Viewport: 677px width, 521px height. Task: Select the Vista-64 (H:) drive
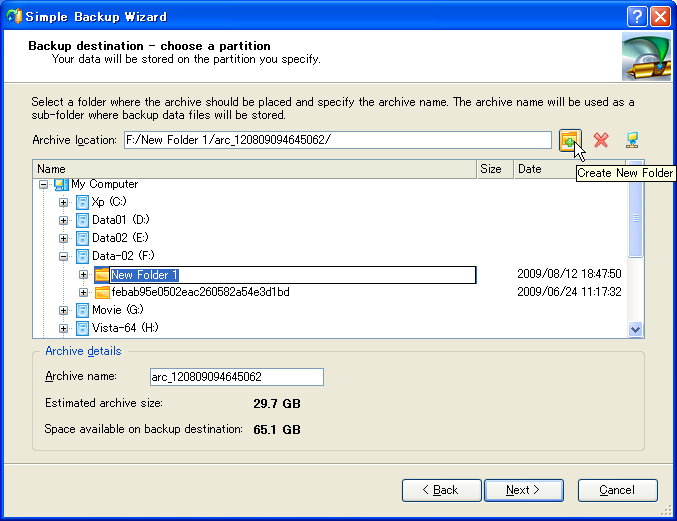pyautogui.click(x=124, y=328)
